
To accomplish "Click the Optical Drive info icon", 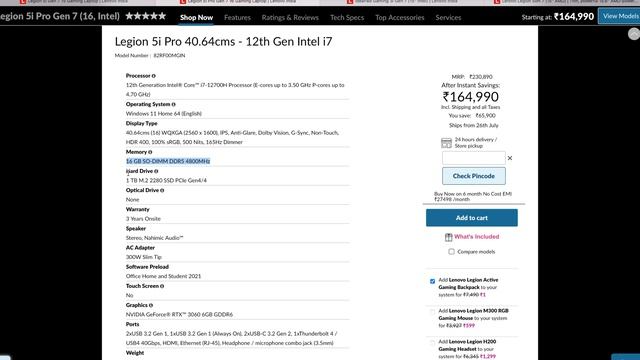I will (x=162, y=191).
